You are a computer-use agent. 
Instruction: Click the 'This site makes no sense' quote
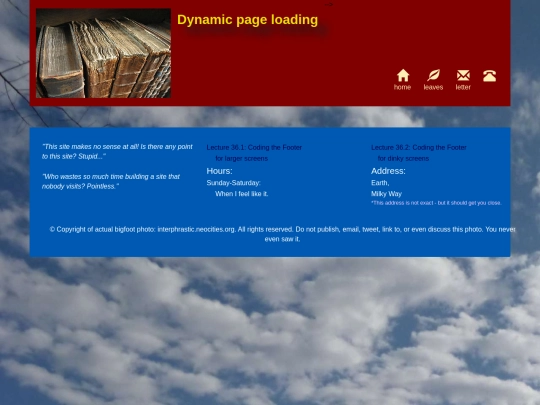click(x=117, y=152)
